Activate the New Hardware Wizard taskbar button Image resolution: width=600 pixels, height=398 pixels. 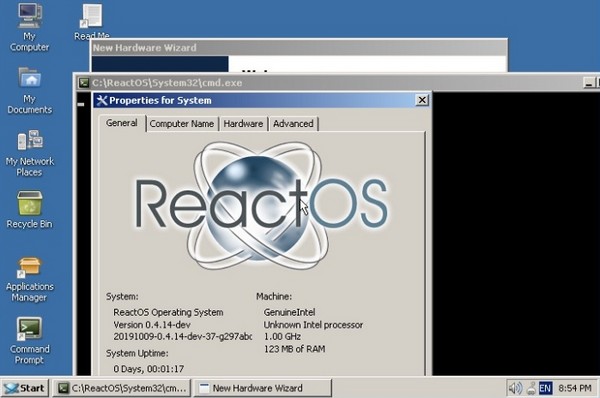tap(262, 388)
